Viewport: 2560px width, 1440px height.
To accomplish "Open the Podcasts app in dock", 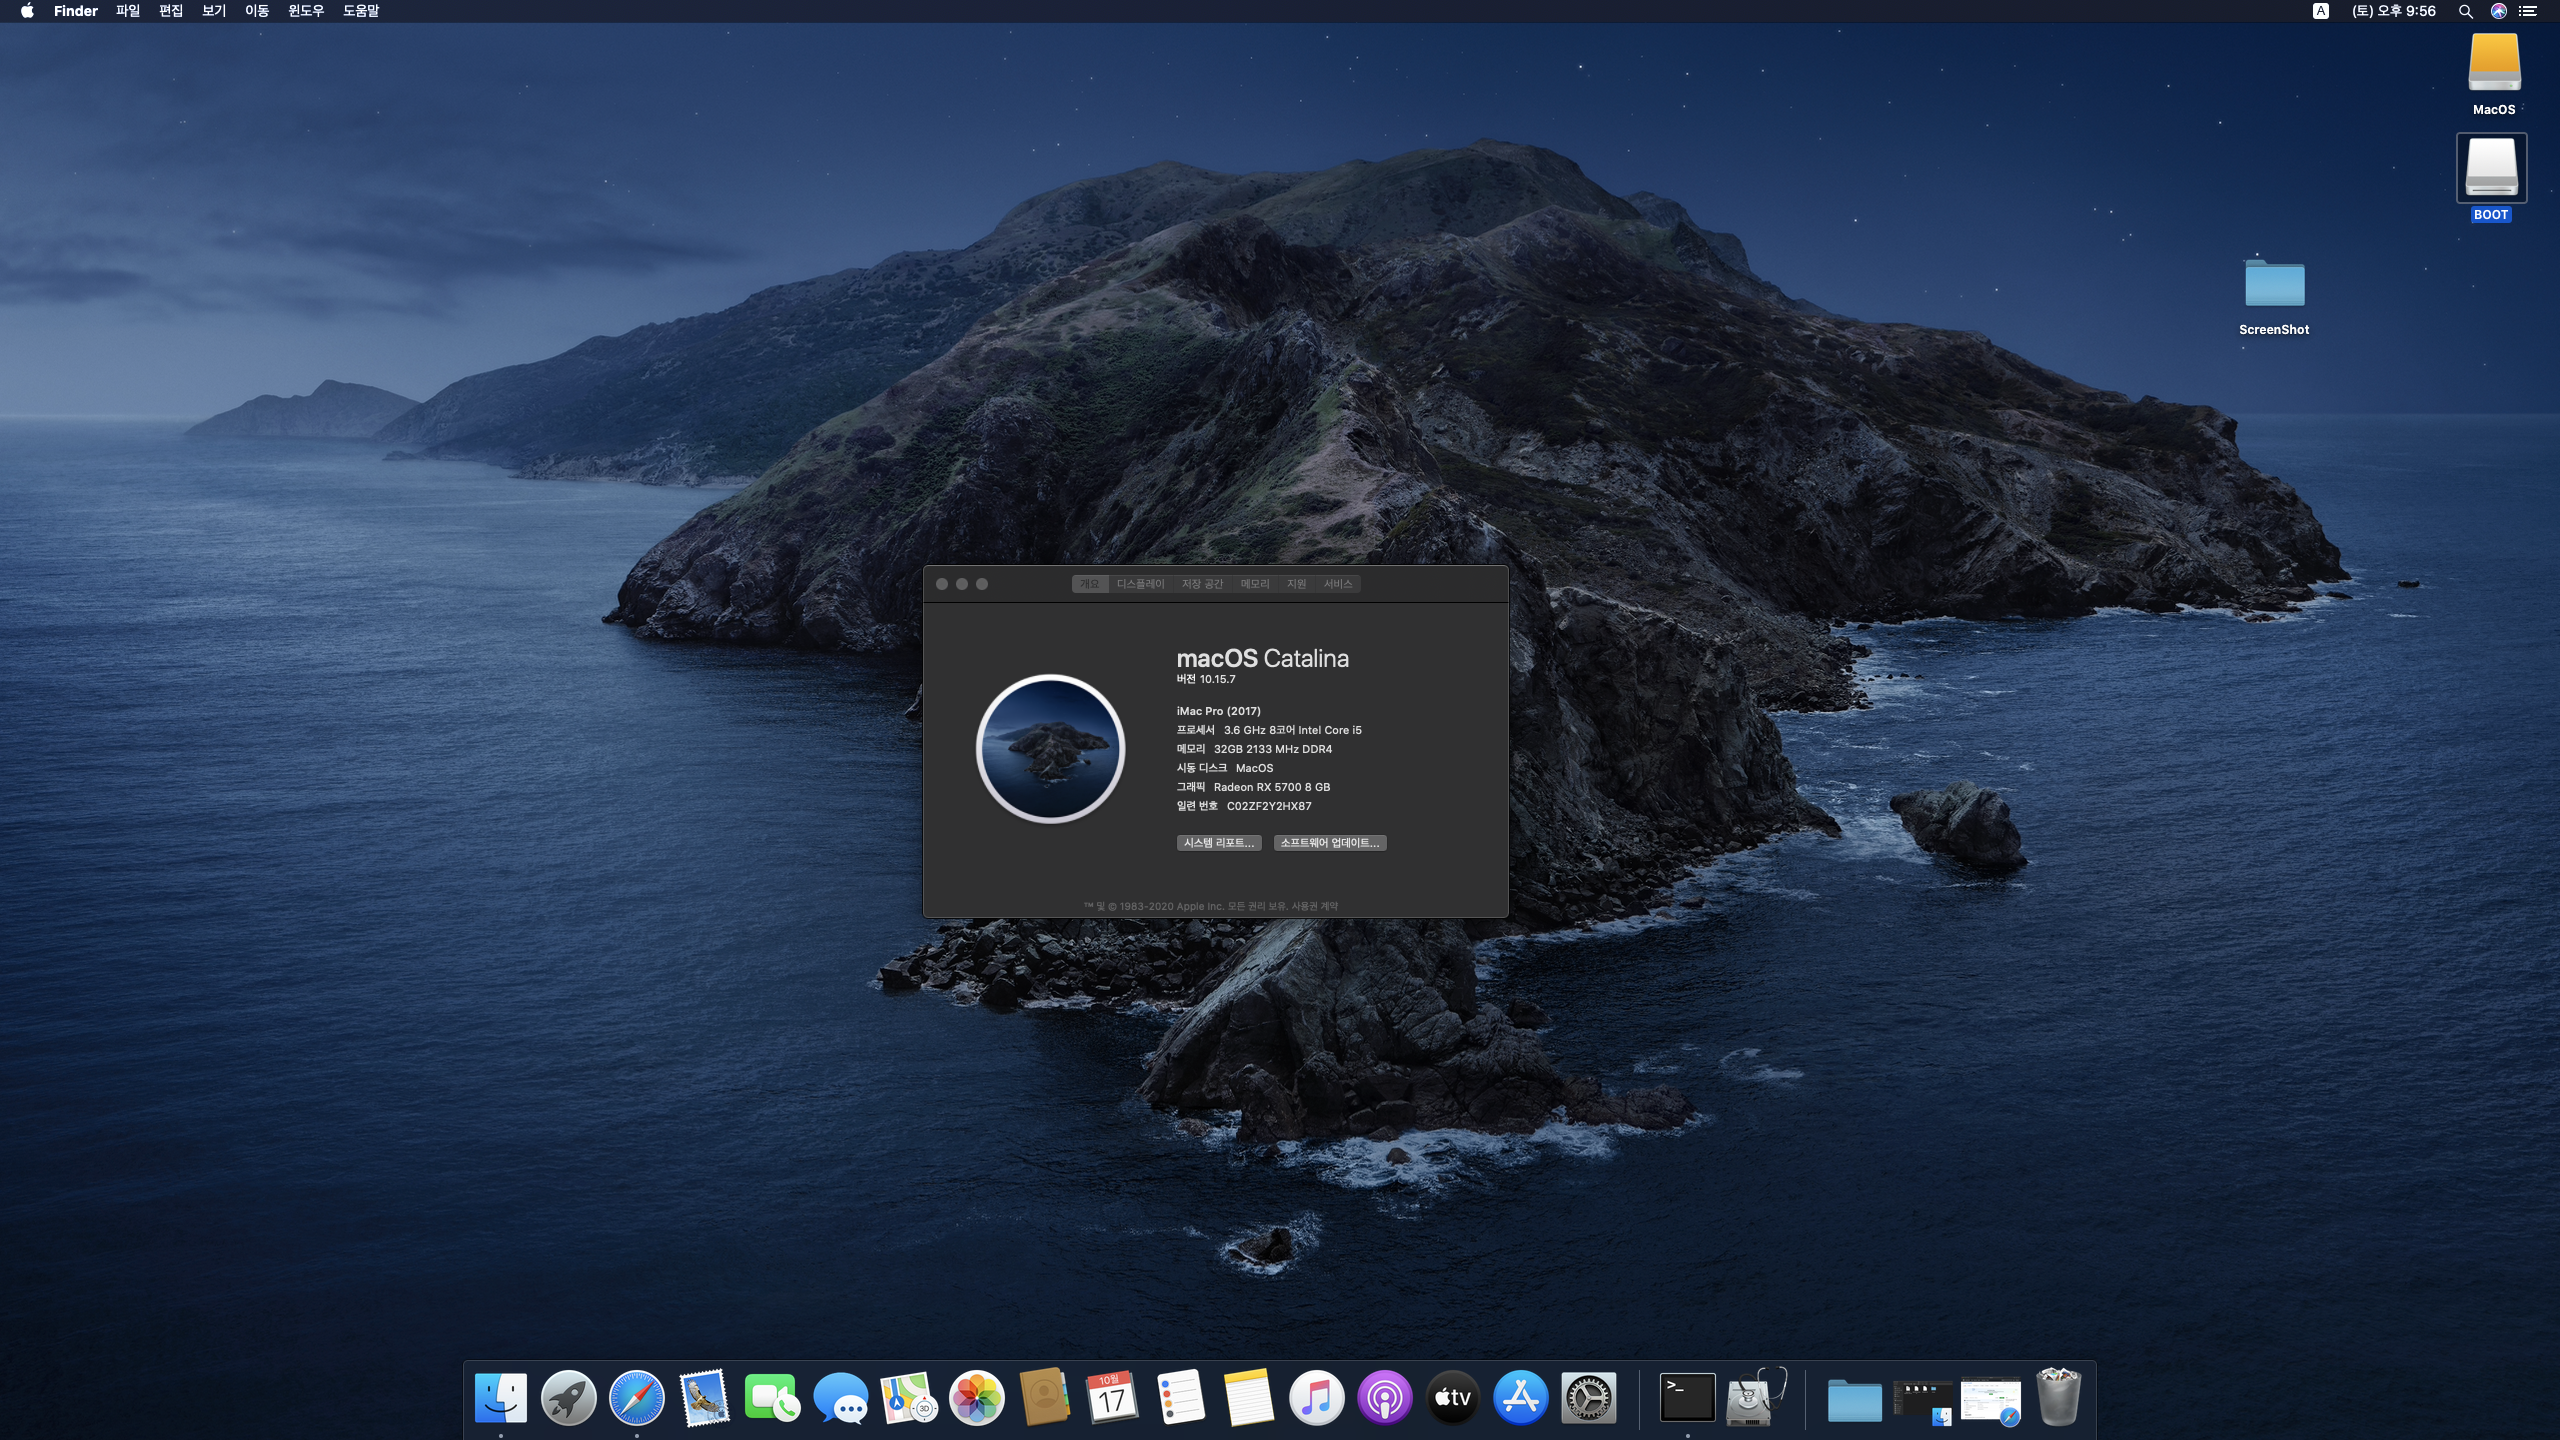I will pyautogui.click(x=1384, y=1397).
